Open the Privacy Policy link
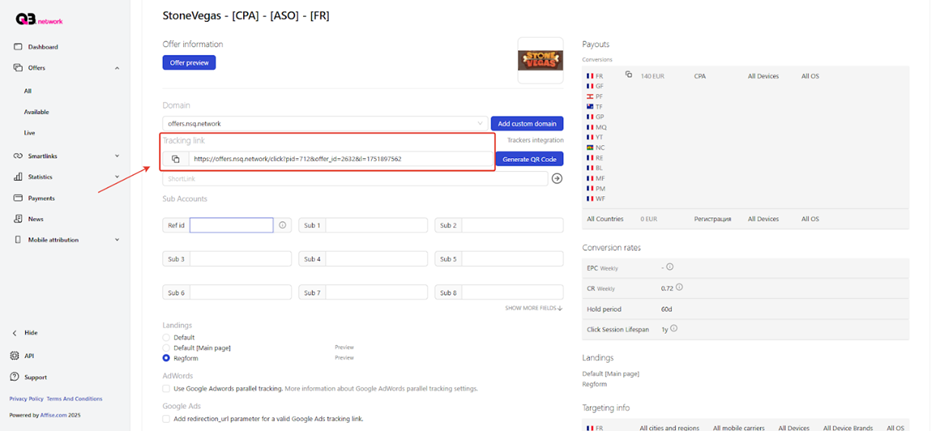 click(x=26, y=399)
